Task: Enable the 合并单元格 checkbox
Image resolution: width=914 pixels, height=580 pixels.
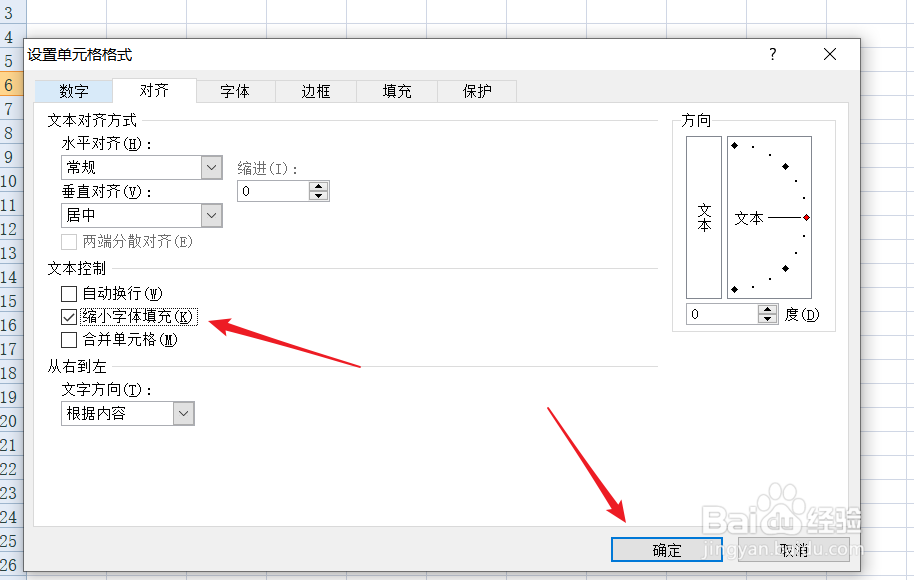Action: tap(69, 340)
